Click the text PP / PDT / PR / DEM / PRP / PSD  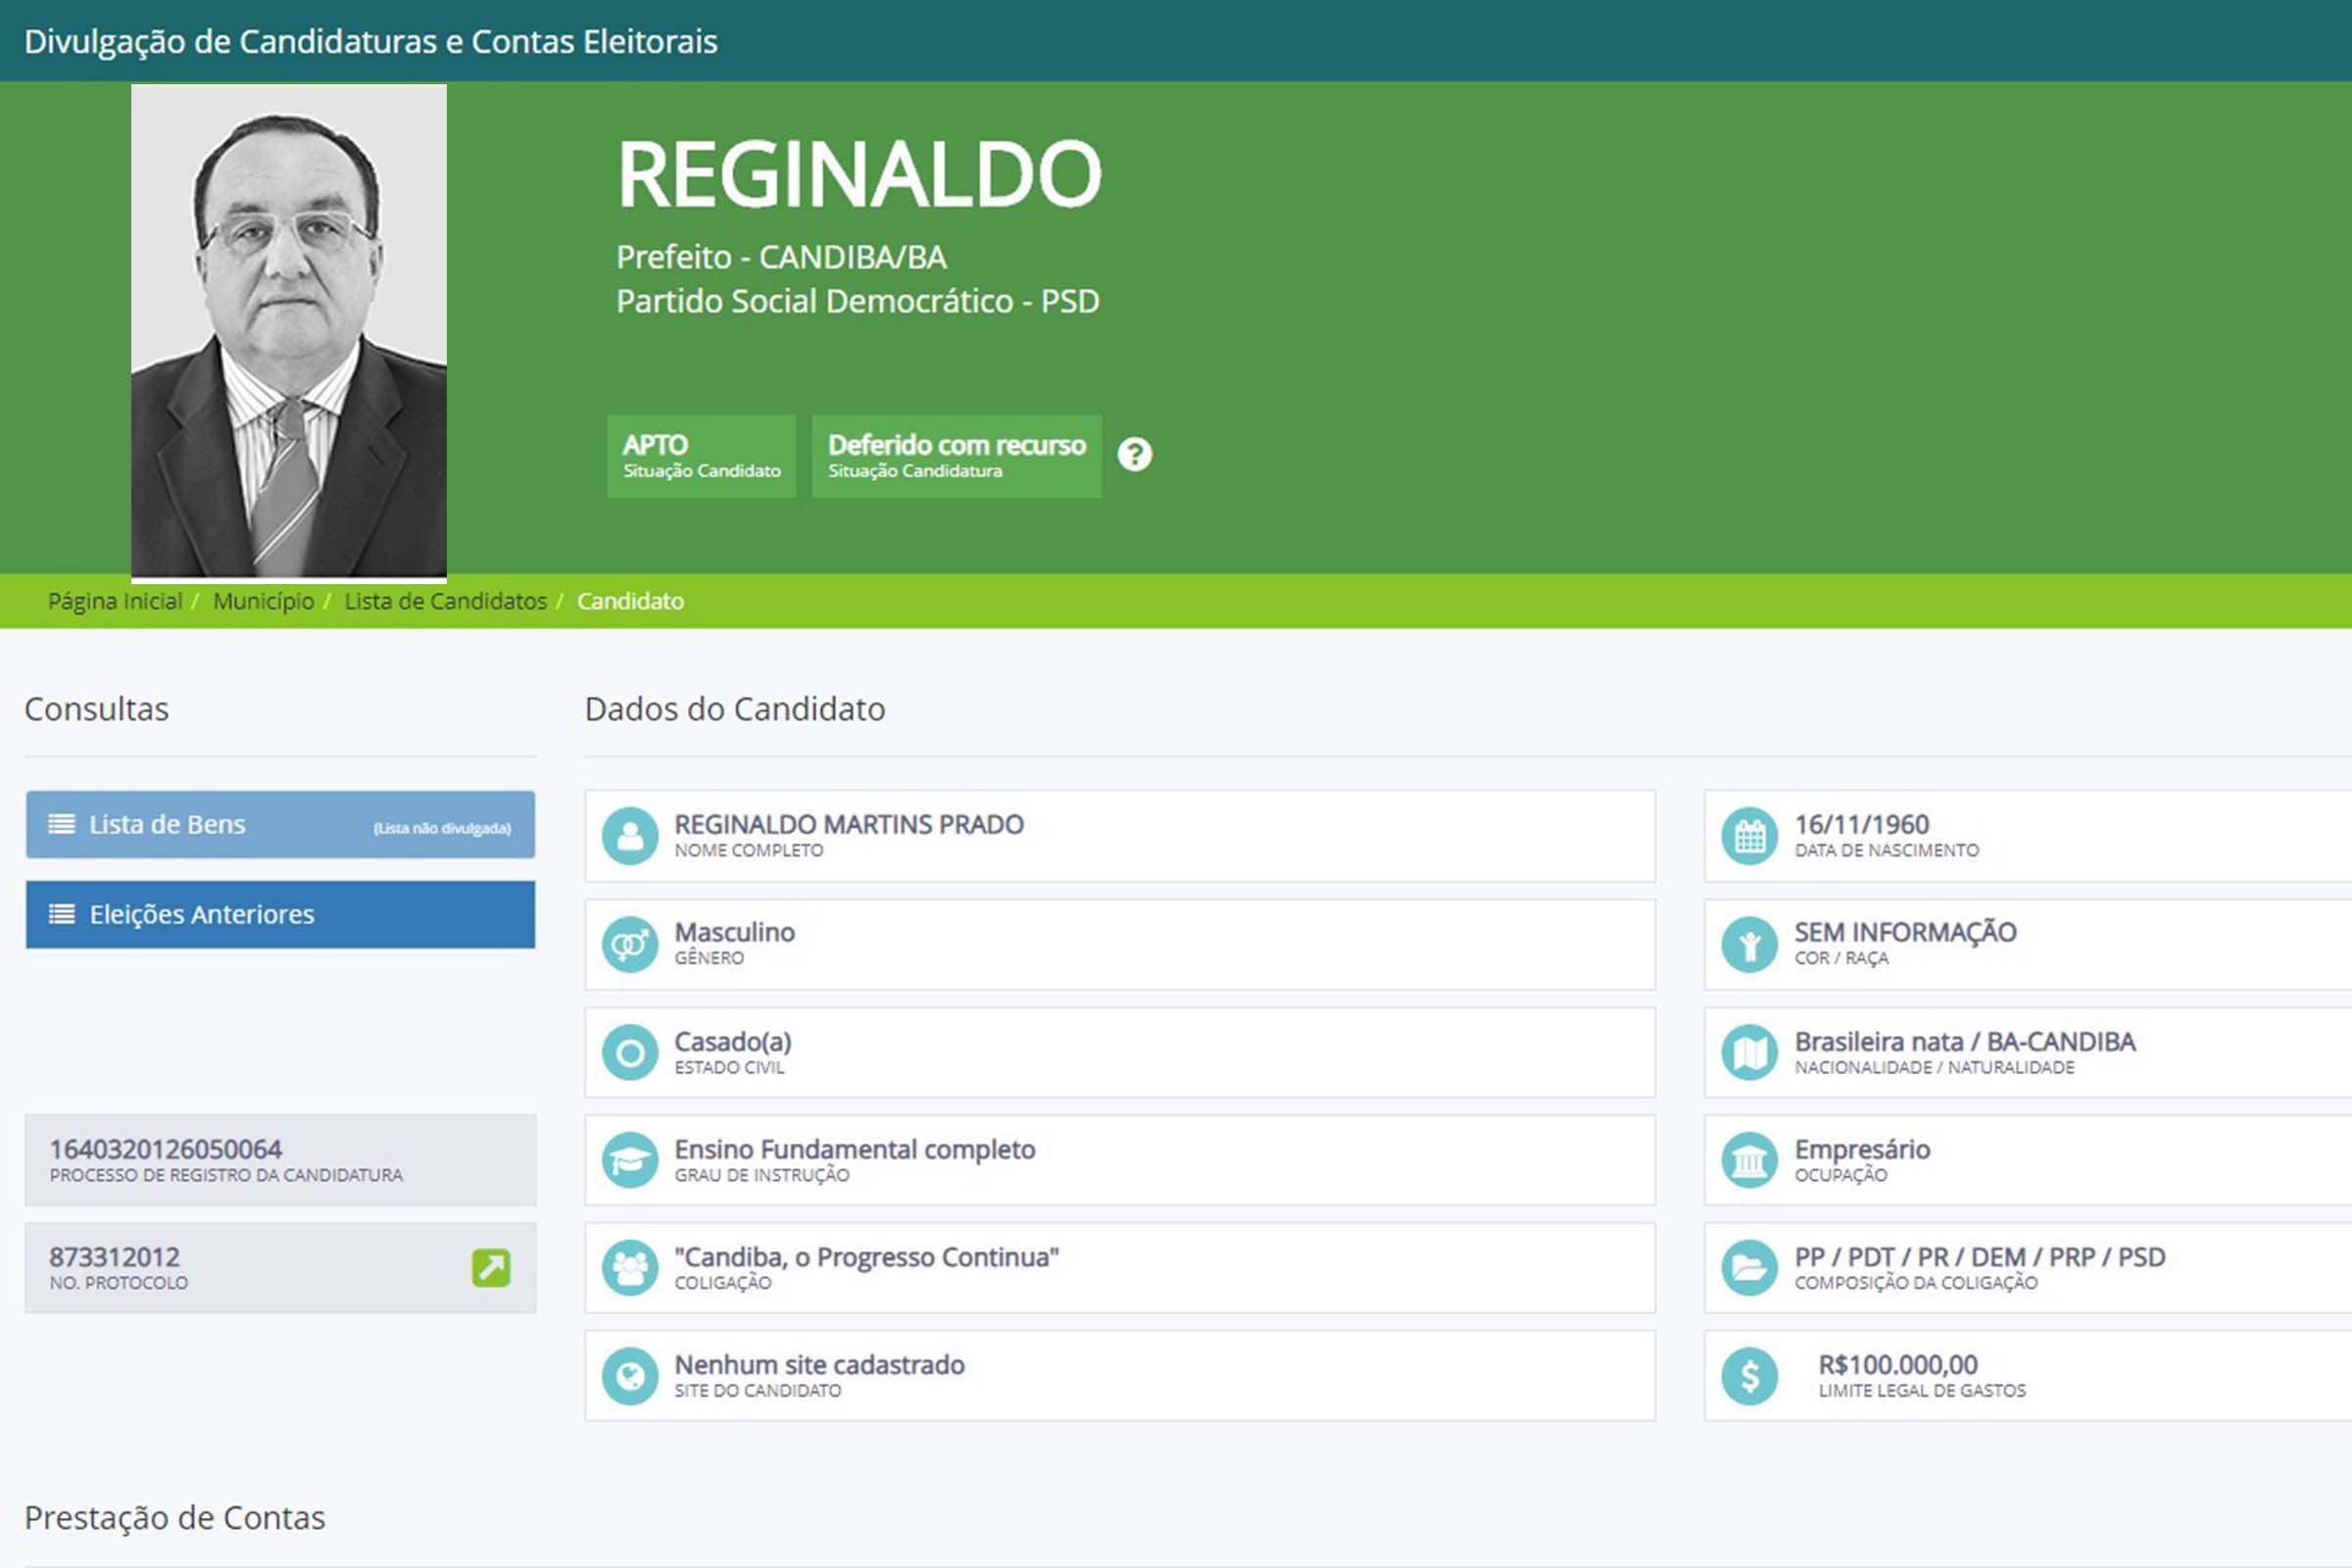click(x=1980, y=1257)
